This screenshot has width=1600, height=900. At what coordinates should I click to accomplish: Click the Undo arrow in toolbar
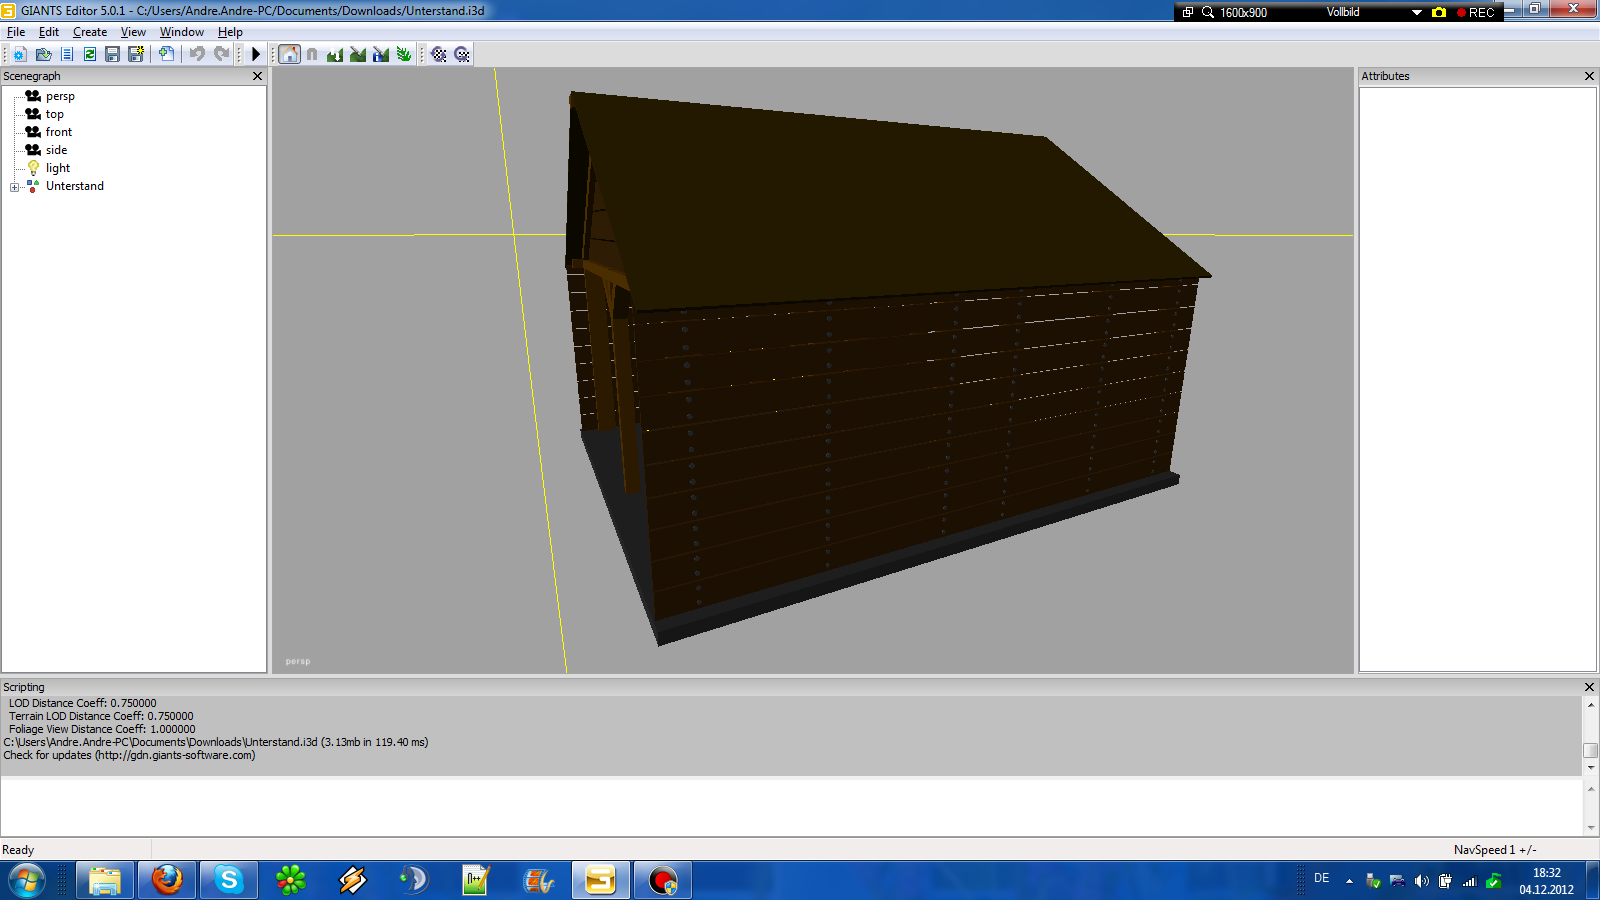click(197, 54)
